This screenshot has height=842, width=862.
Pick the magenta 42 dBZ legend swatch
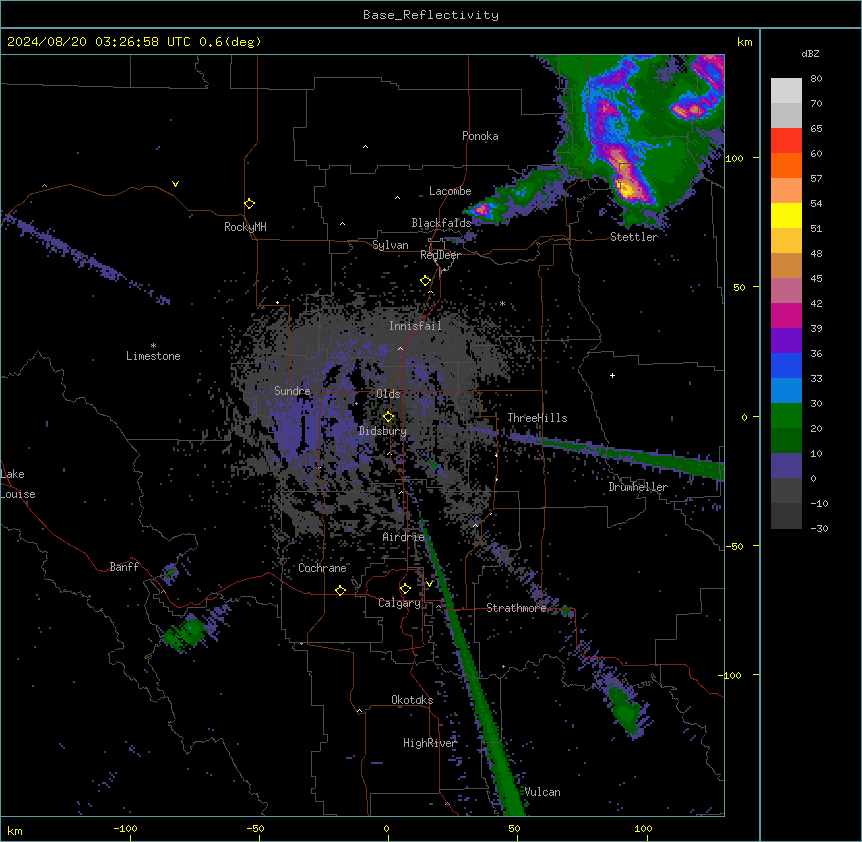click(x=786, y=315)
